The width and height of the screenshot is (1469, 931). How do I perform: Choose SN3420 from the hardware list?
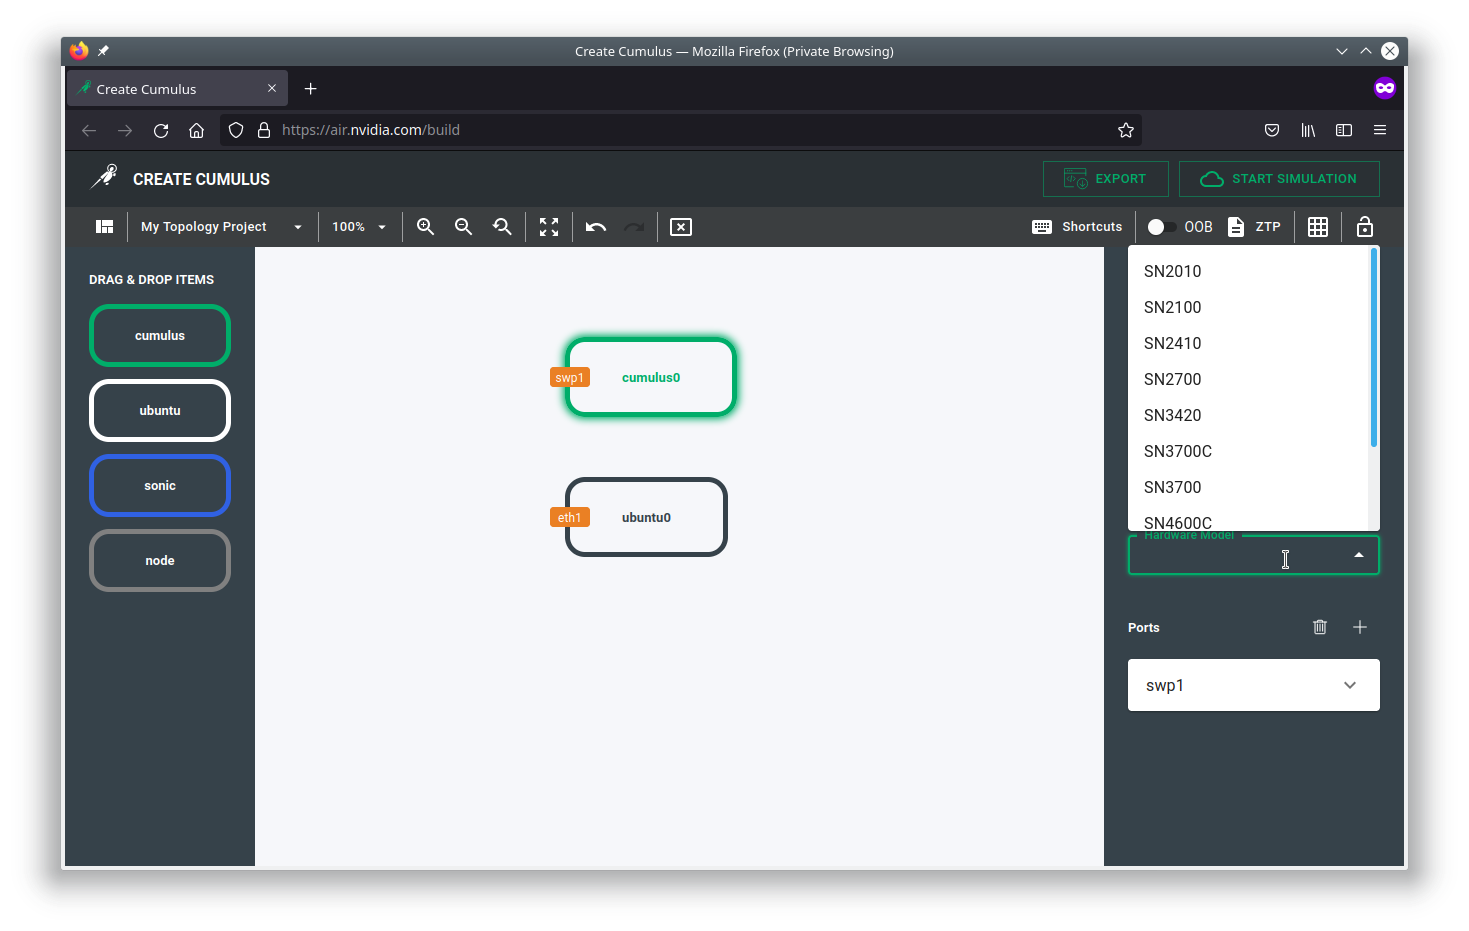click(1248, 415)
